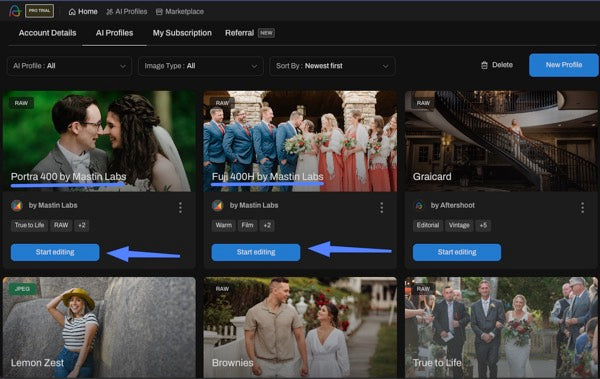Click the NEW badge beside Referral
The height and width of the screenshot is (379, 600).
pyautogui.click(x=266, y=33)
